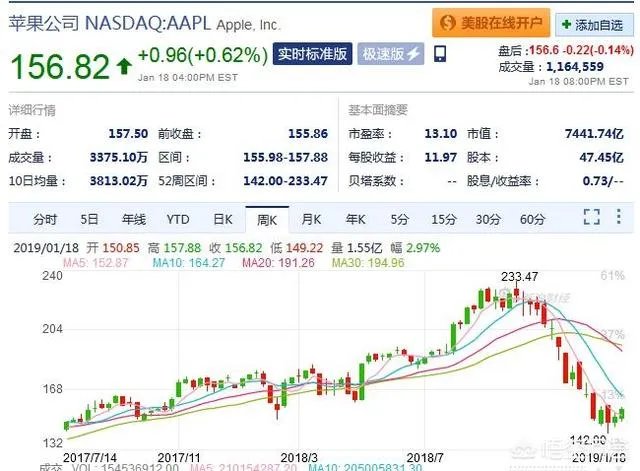Viewport: 640px width, 471px height.
Task: Click earnings per share 11.97
Action: point(440,157)
